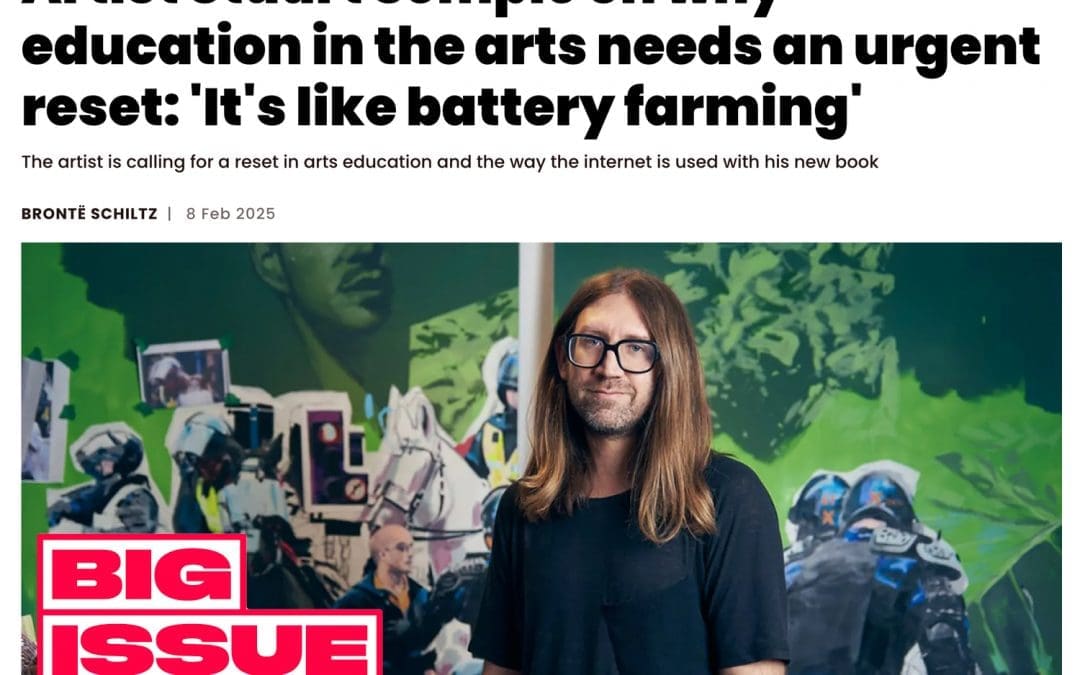Click the artist's black-framed glasses
This screenshot has height=675, width=1080.
click(612, 353)
